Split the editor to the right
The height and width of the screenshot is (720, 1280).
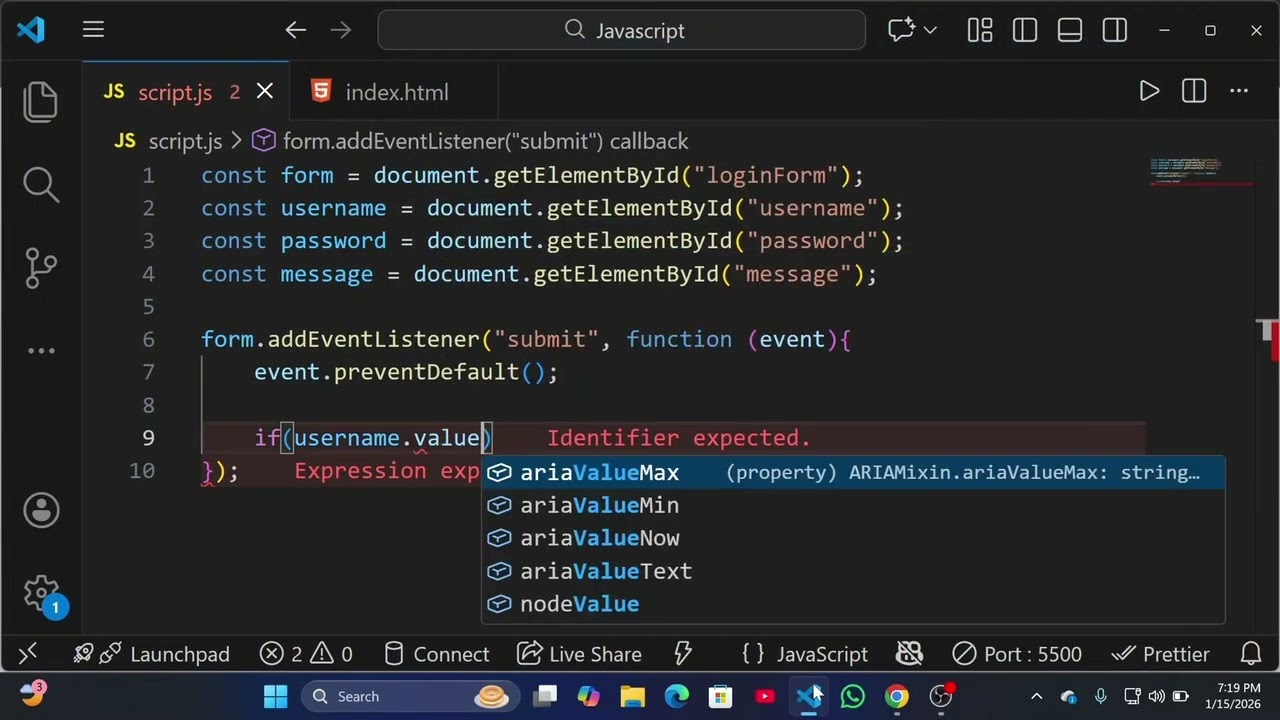coord(1194,92)
